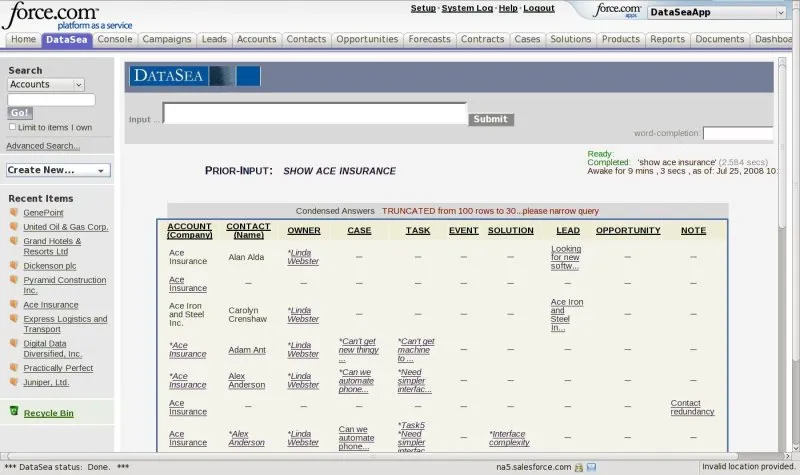Click the mail icon in the status bar
This screenshot has width=800, height=475.
pos(591,467)
